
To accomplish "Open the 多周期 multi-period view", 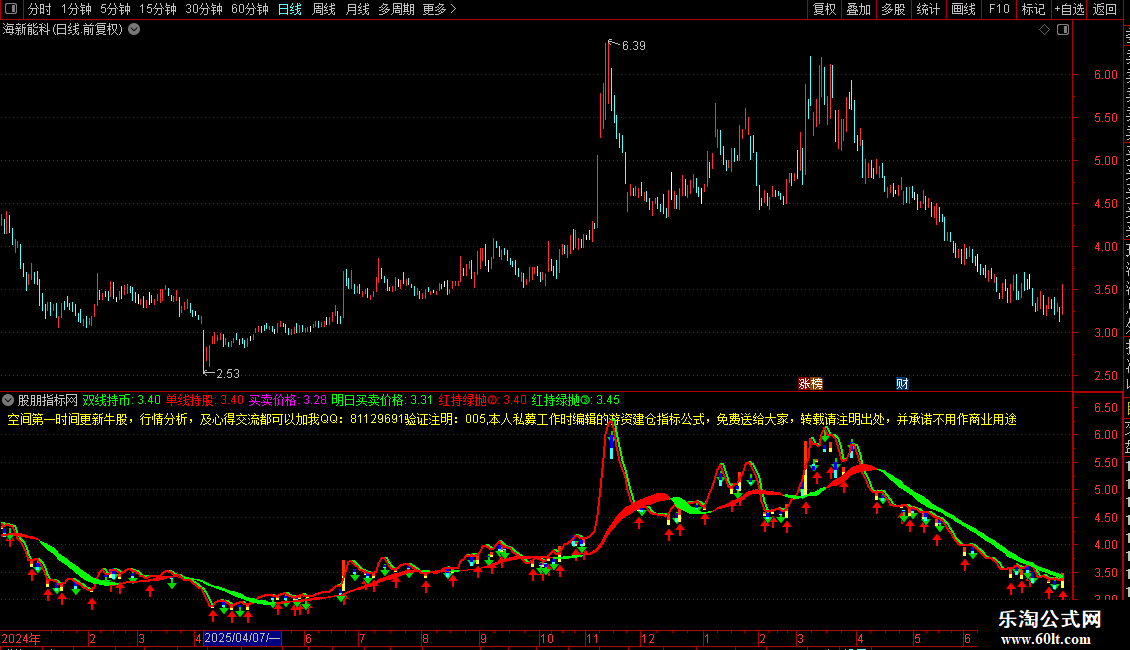I will [396, 9].
